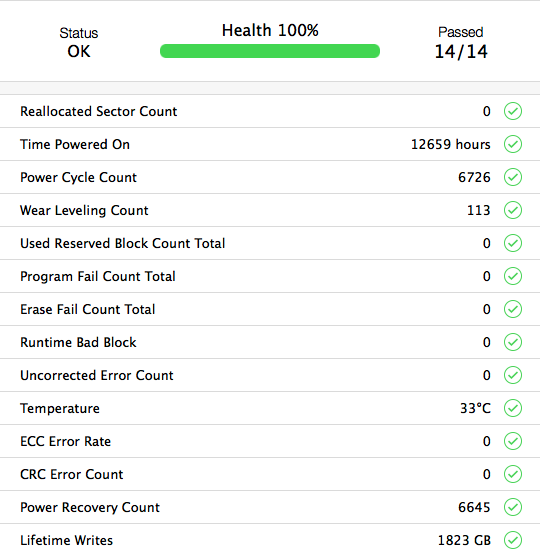Select the Uncorrected Error Count label
The width and height of the screenshot is (540, 556).
(97, 376)
